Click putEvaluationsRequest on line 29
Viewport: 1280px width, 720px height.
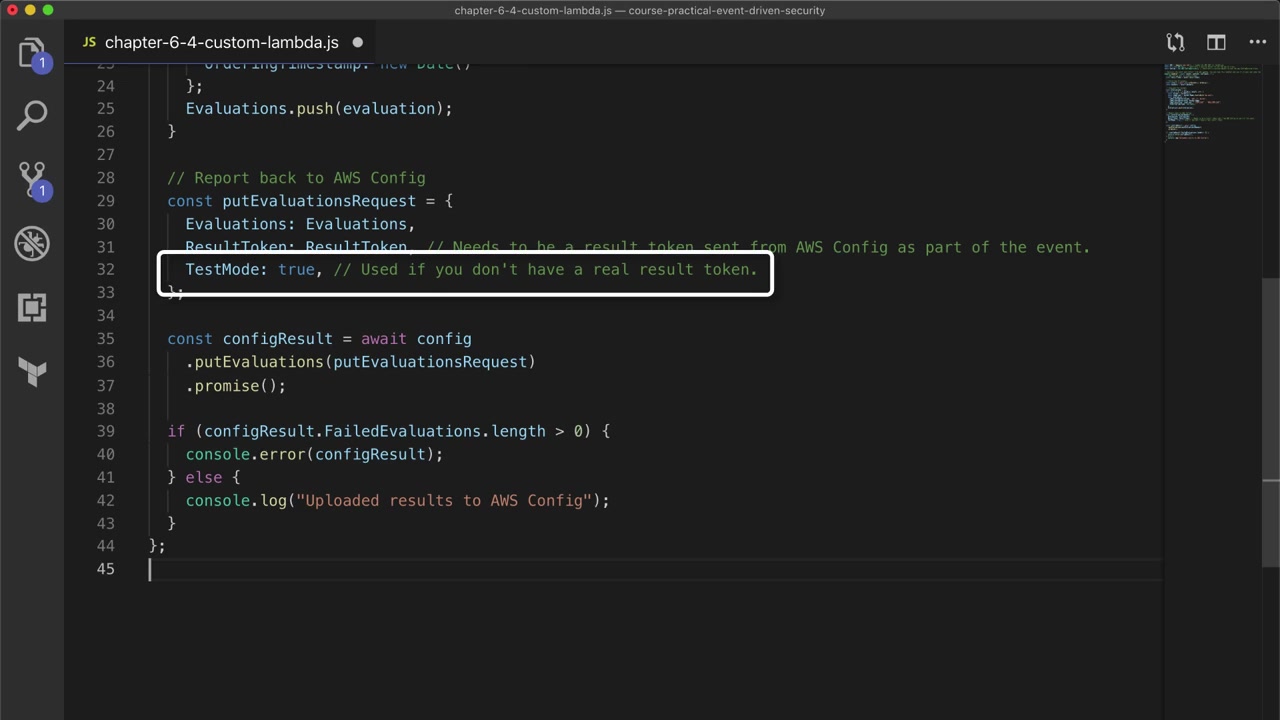318,201
